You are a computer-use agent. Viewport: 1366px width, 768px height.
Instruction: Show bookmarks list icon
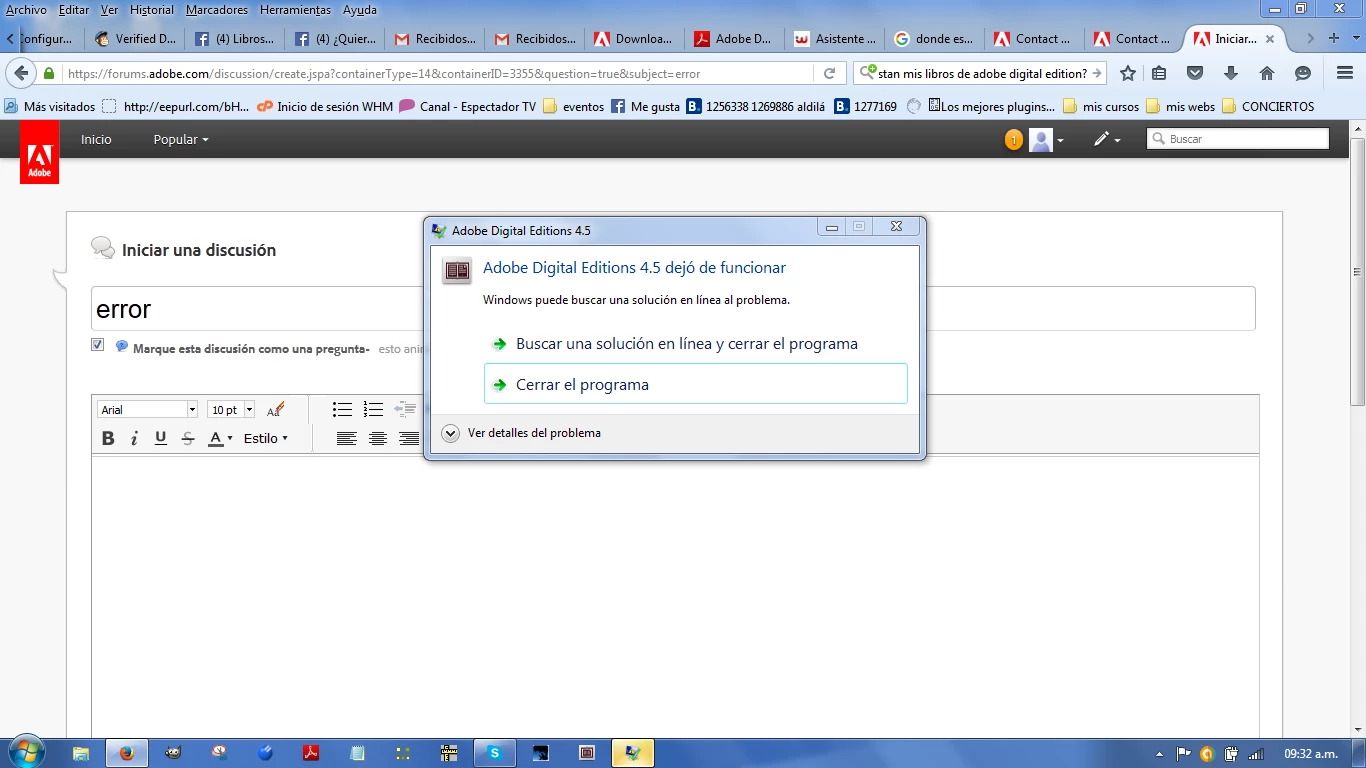click(x=1159, y=73)
